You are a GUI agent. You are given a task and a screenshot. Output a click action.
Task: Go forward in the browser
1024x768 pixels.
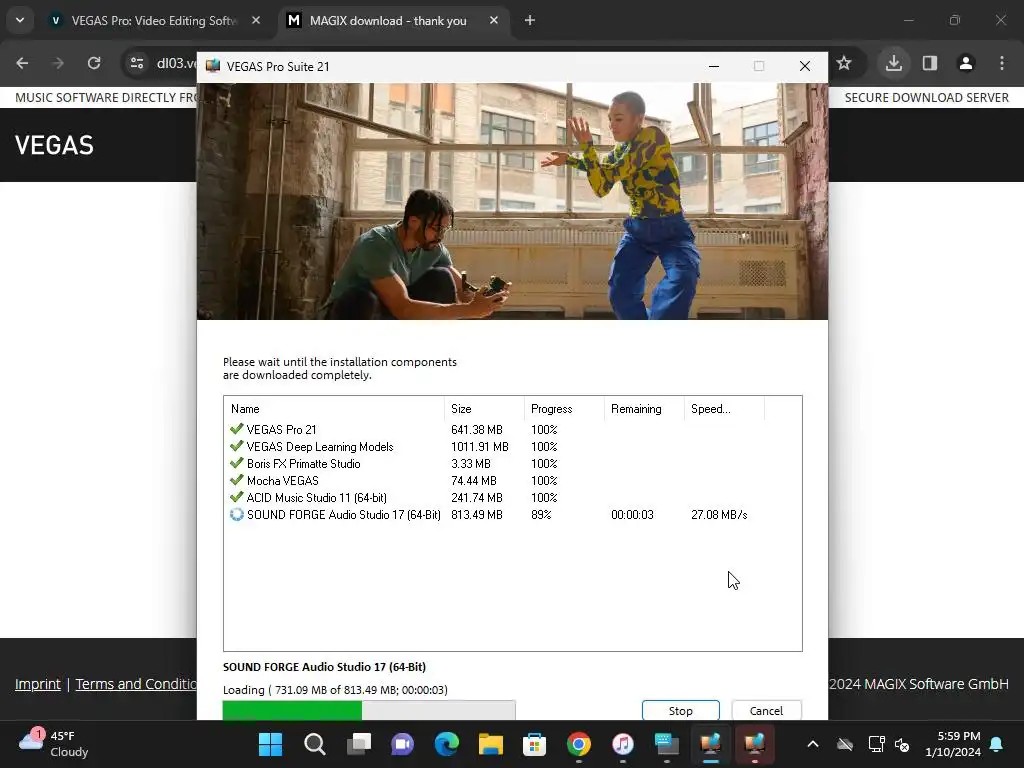click(58, 63)
